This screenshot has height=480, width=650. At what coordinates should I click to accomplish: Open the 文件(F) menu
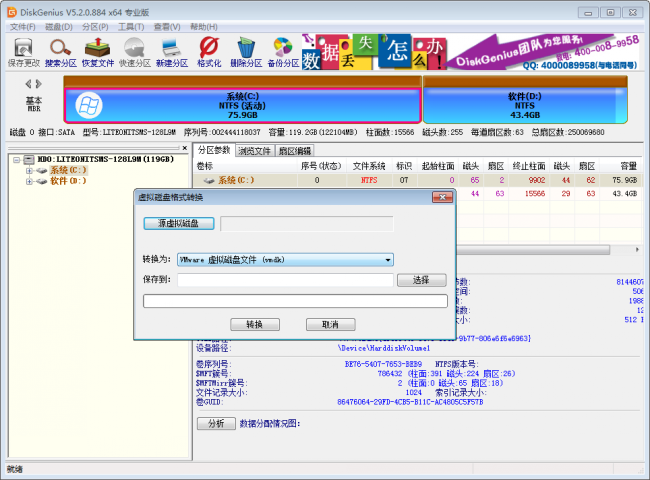(22, 27)
